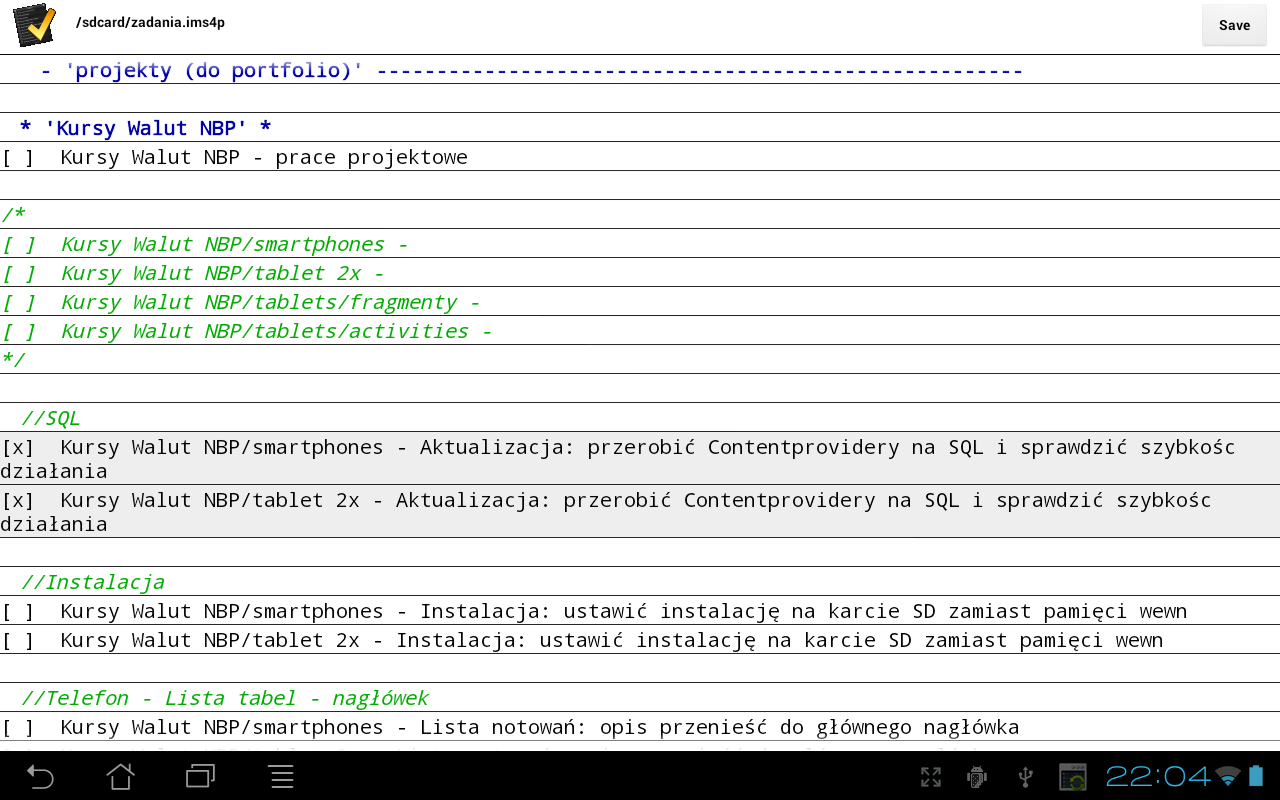Tap text 'opis przenieść do głównego nagłówka'
1280x800 pixels.
[x=809, y=728]
